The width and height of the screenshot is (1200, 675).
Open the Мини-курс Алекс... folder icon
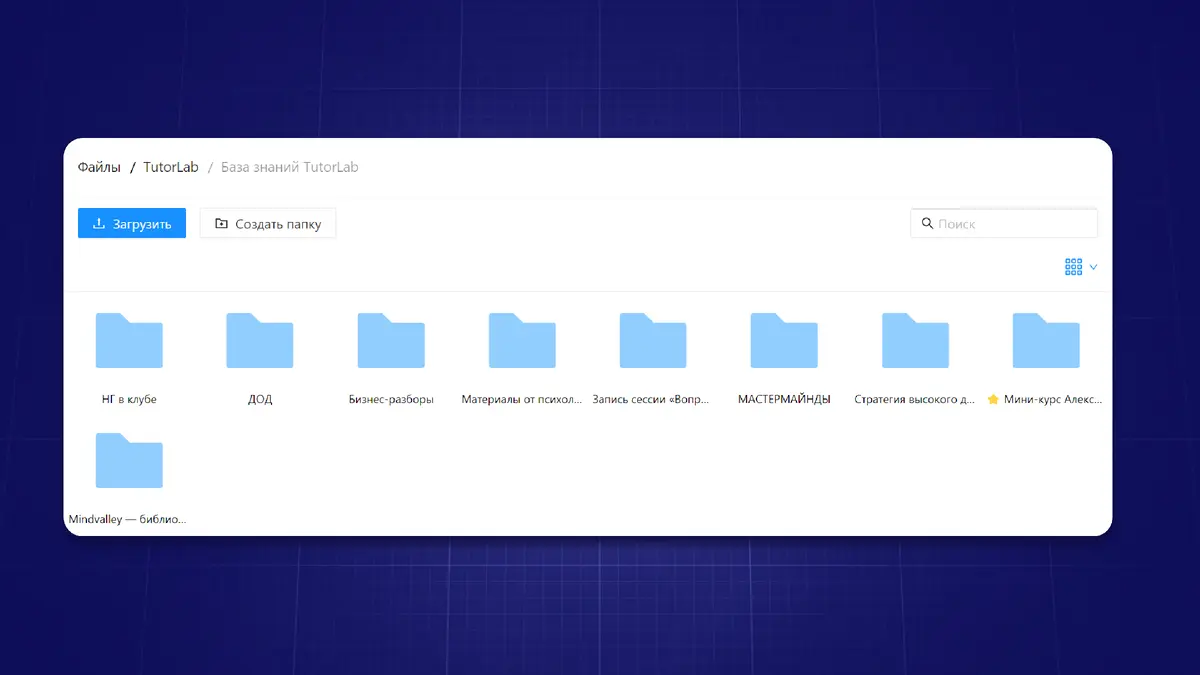click(1046, 341)
